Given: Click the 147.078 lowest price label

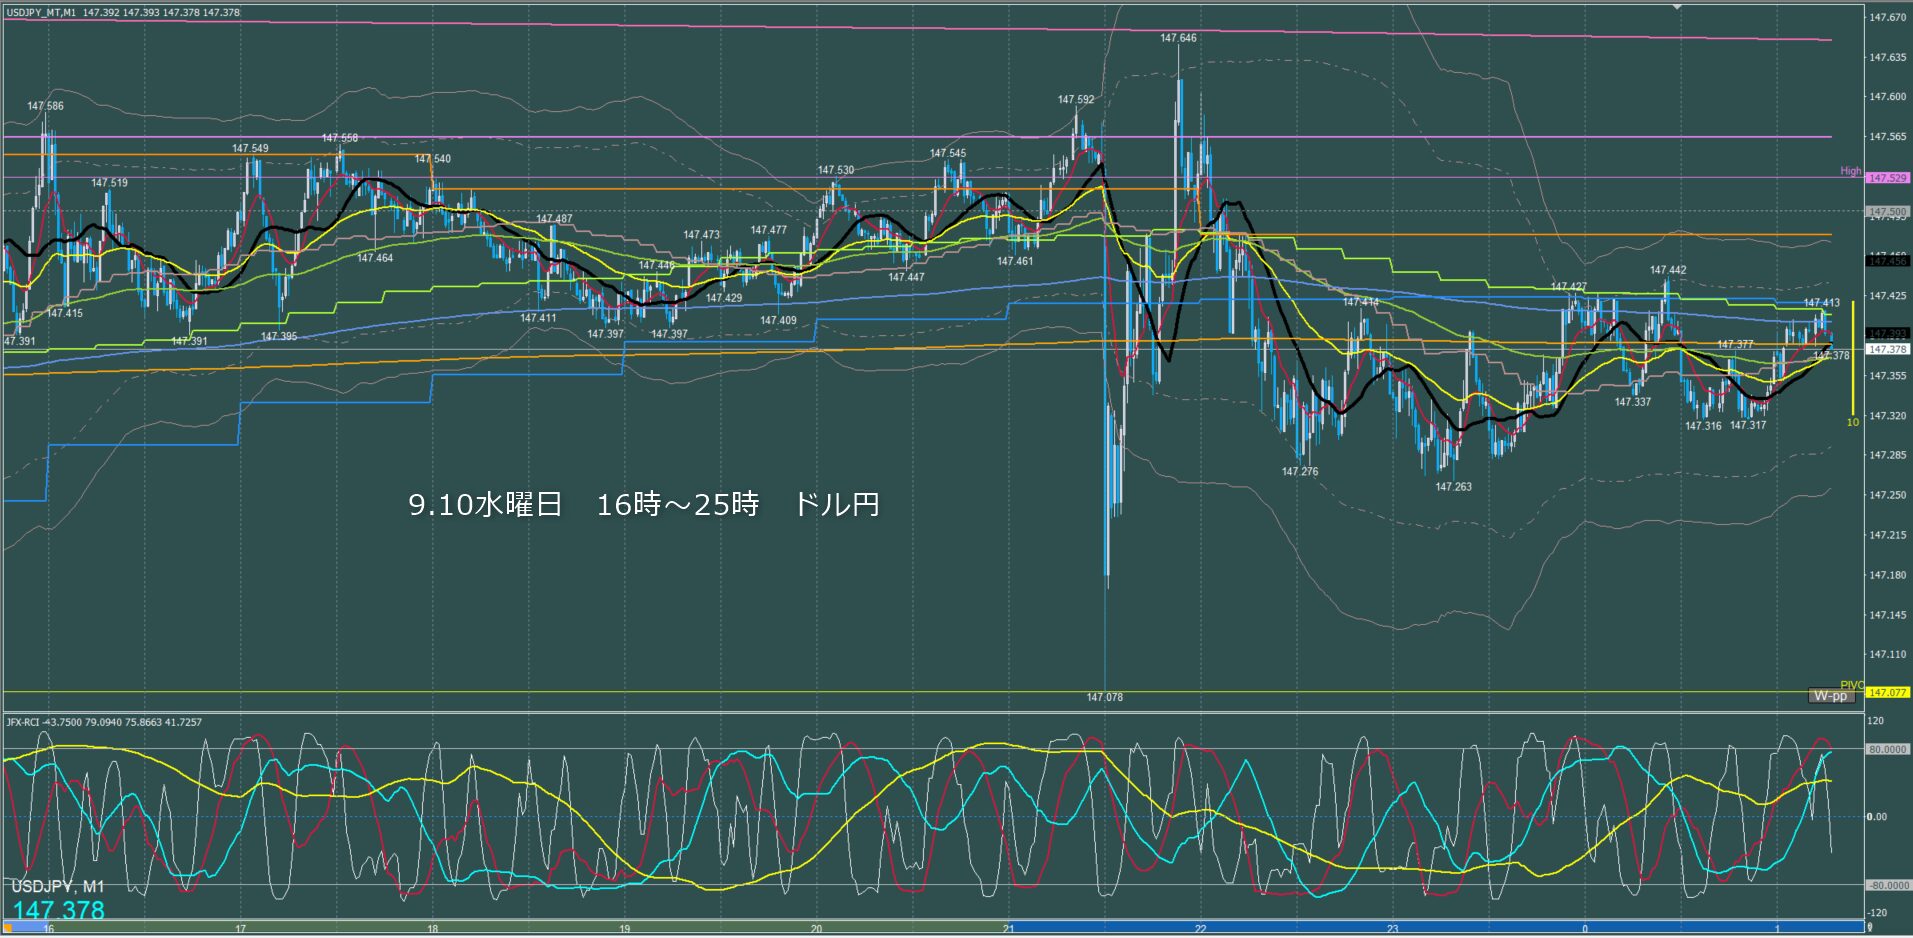Looking at the screenshot, I should [x=1105, y=697].
